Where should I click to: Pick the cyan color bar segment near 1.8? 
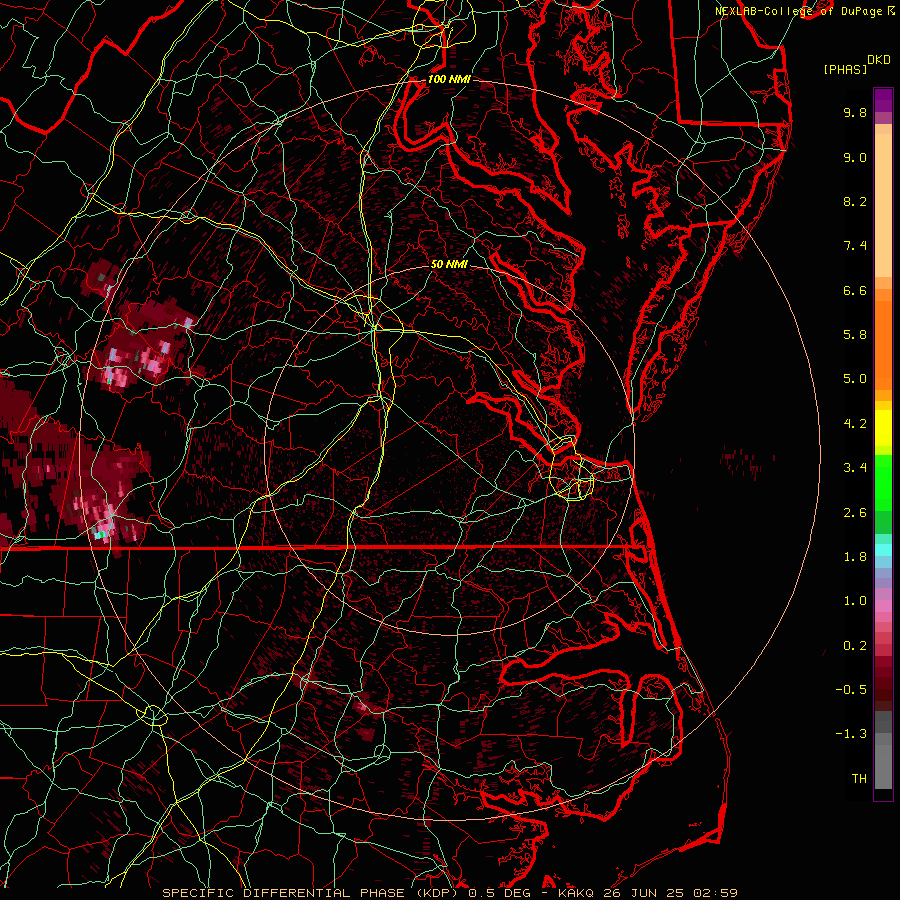point(883,550)
